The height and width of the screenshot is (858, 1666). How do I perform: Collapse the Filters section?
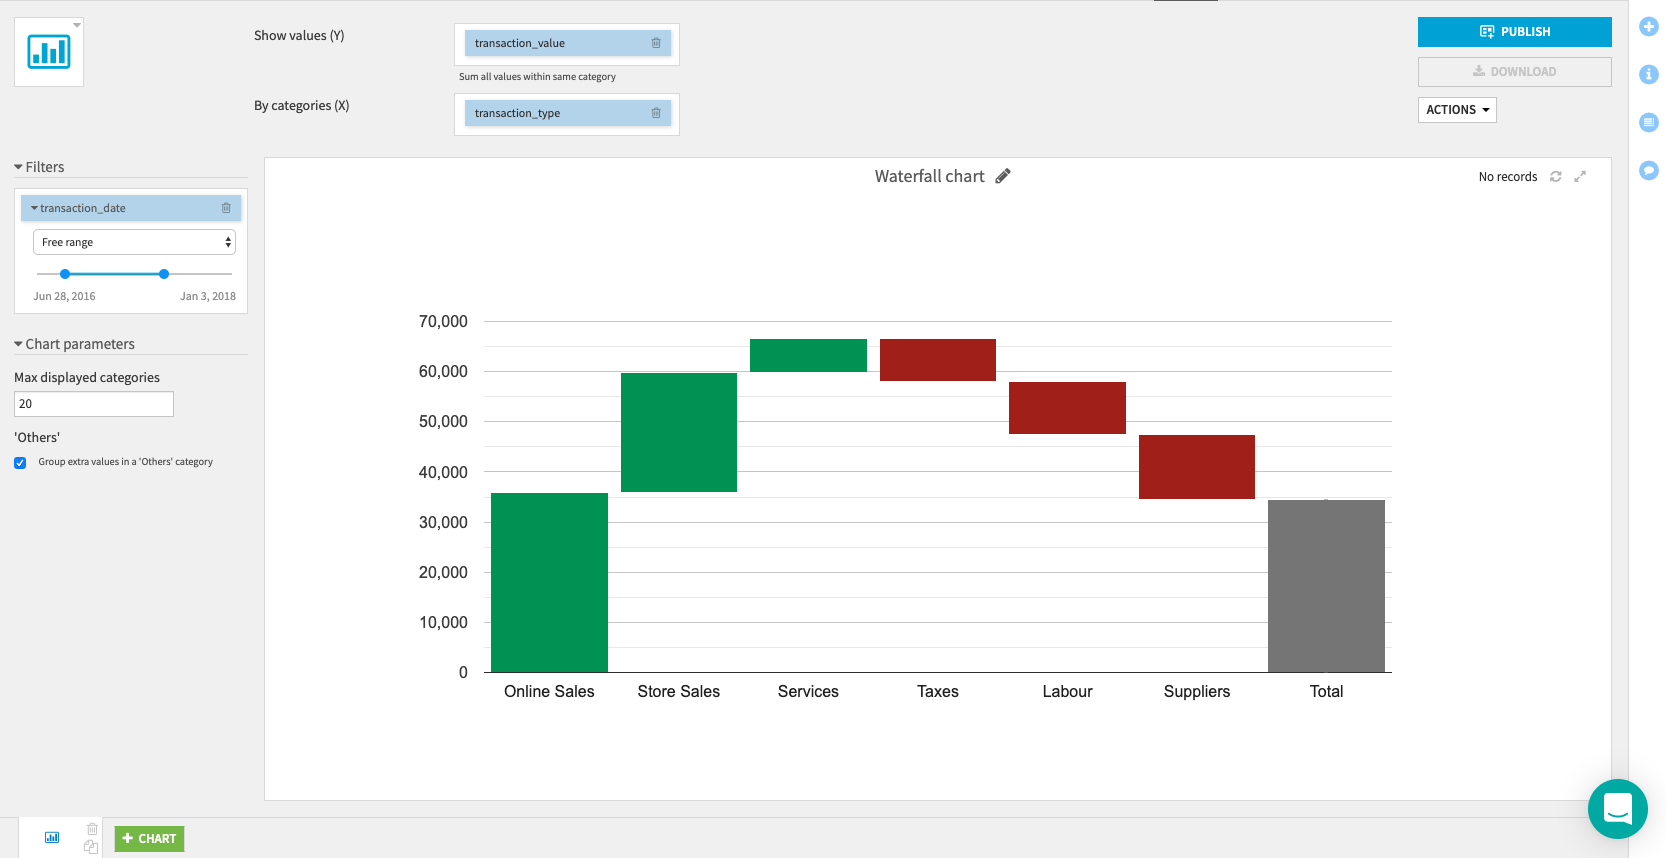click(x=18, y=167)
